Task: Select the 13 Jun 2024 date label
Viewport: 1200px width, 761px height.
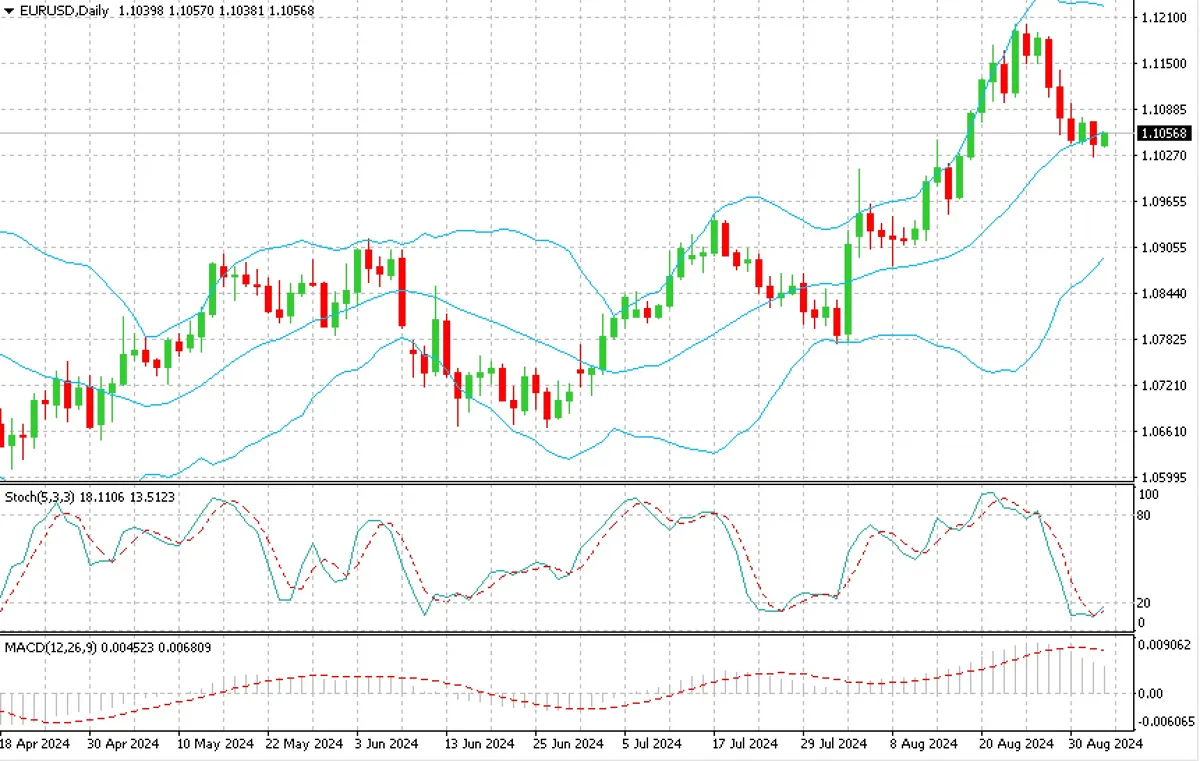Action: [477, 744]
